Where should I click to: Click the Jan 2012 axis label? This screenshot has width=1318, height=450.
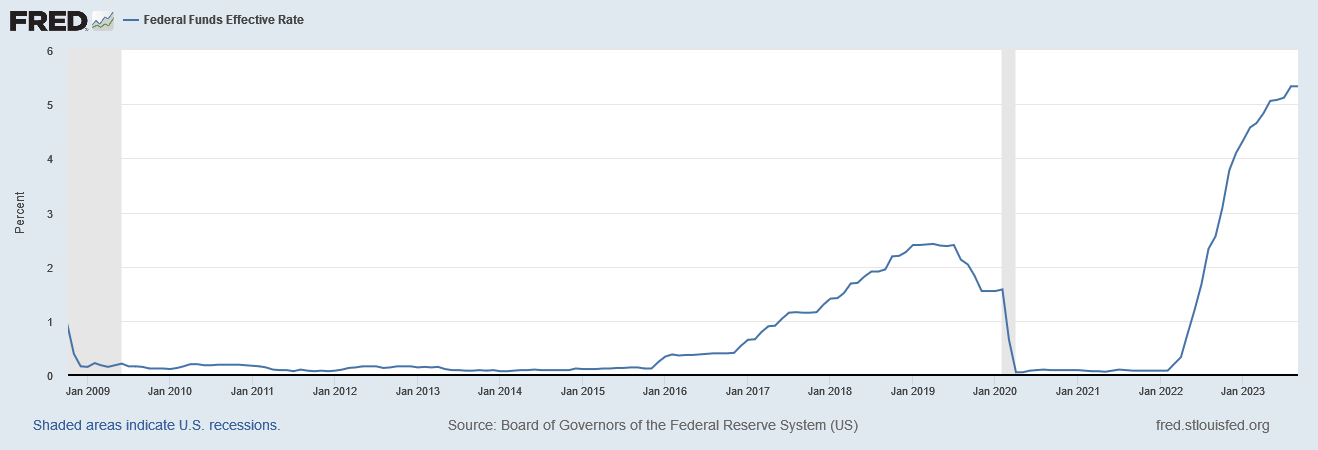(x=335, y=391)
